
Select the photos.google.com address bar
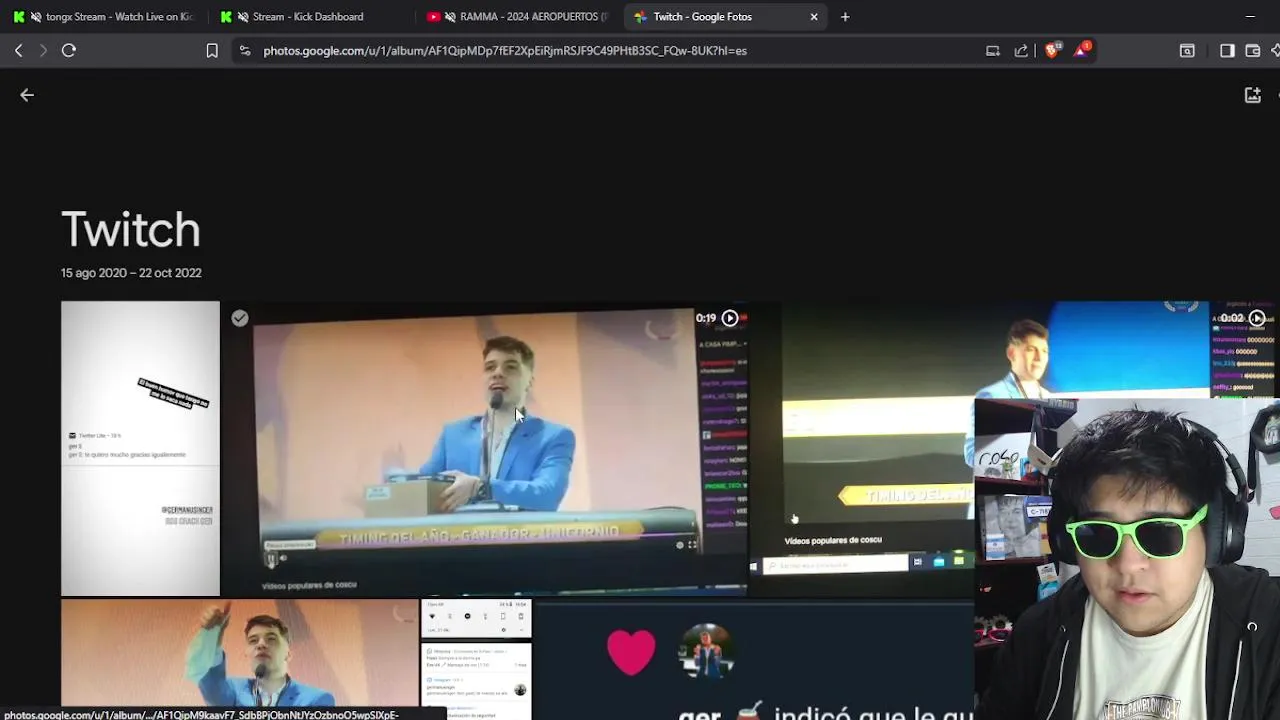(505, 50)
